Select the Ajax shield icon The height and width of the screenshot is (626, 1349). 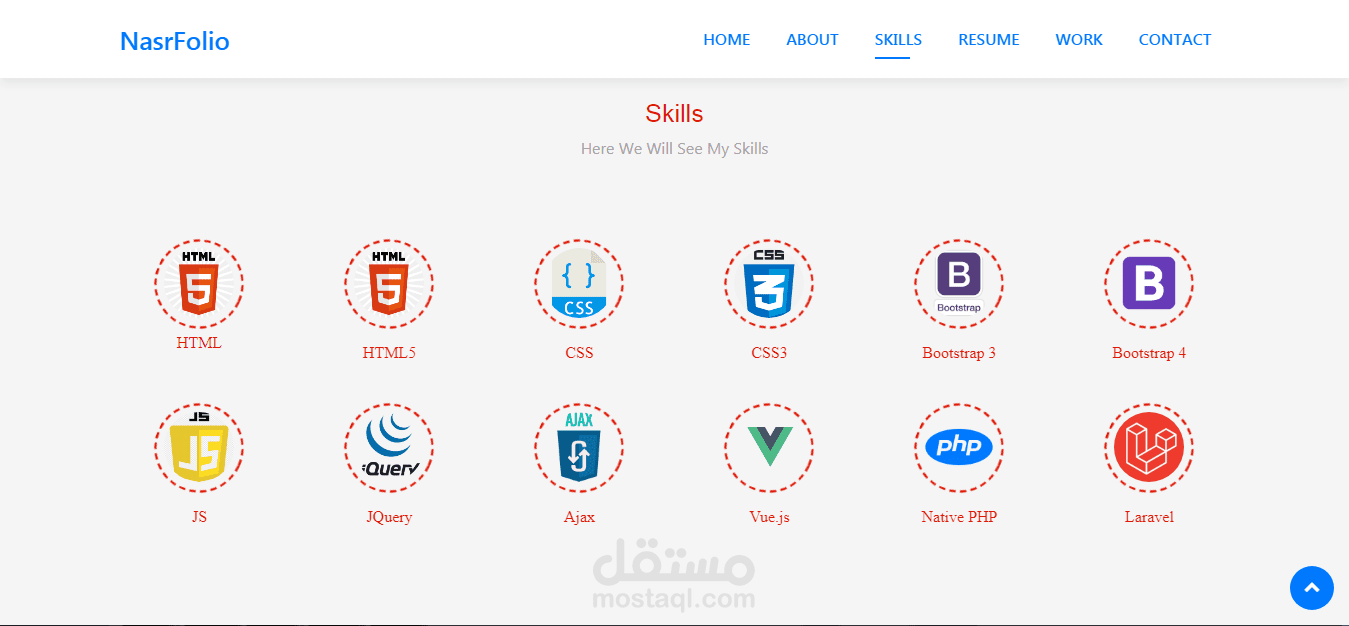pos(578,447)
